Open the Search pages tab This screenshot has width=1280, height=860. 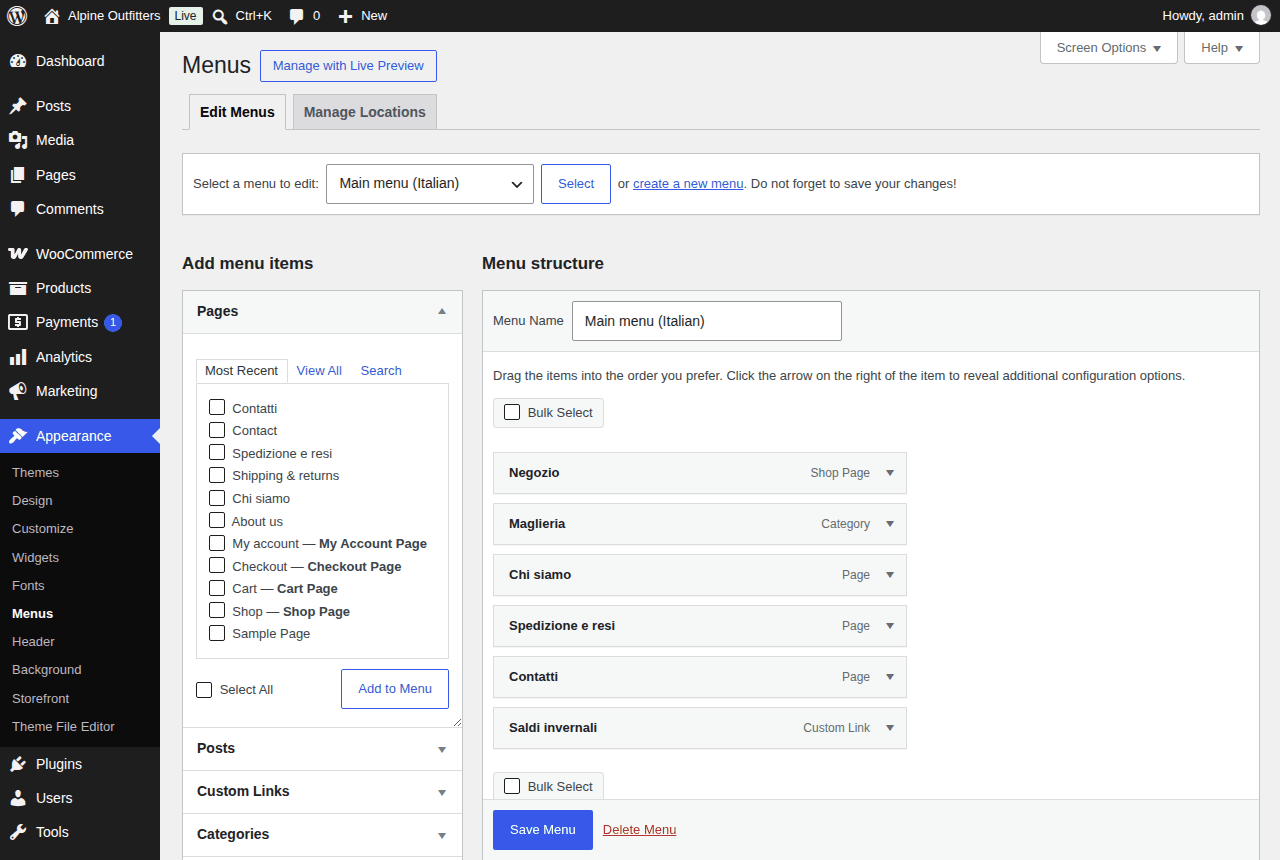pos(381,371)
